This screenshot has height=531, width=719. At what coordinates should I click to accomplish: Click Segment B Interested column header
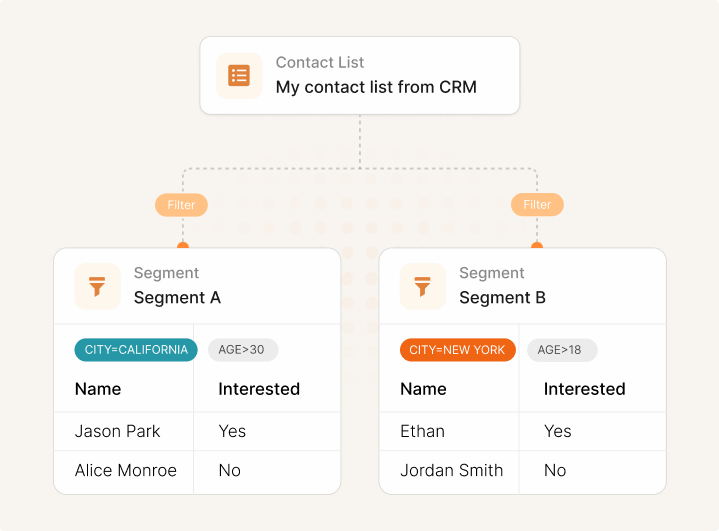(584, 389)
